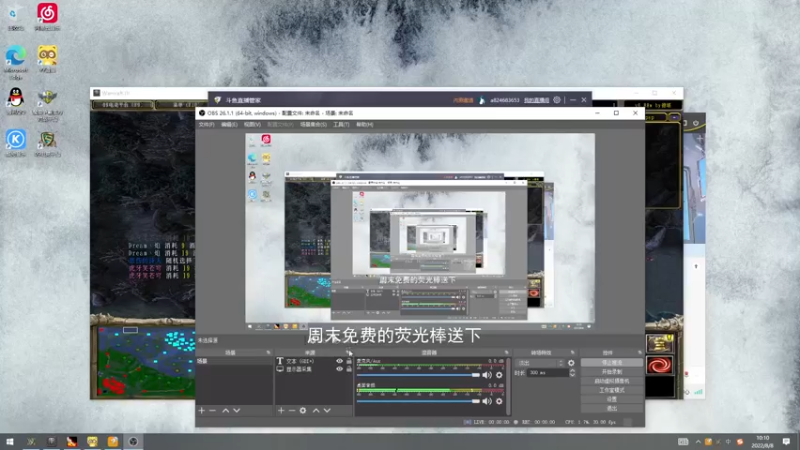The image size is (800, 450).
Task: Move the scene up in the Scenes panel
Action: [226, 410]
